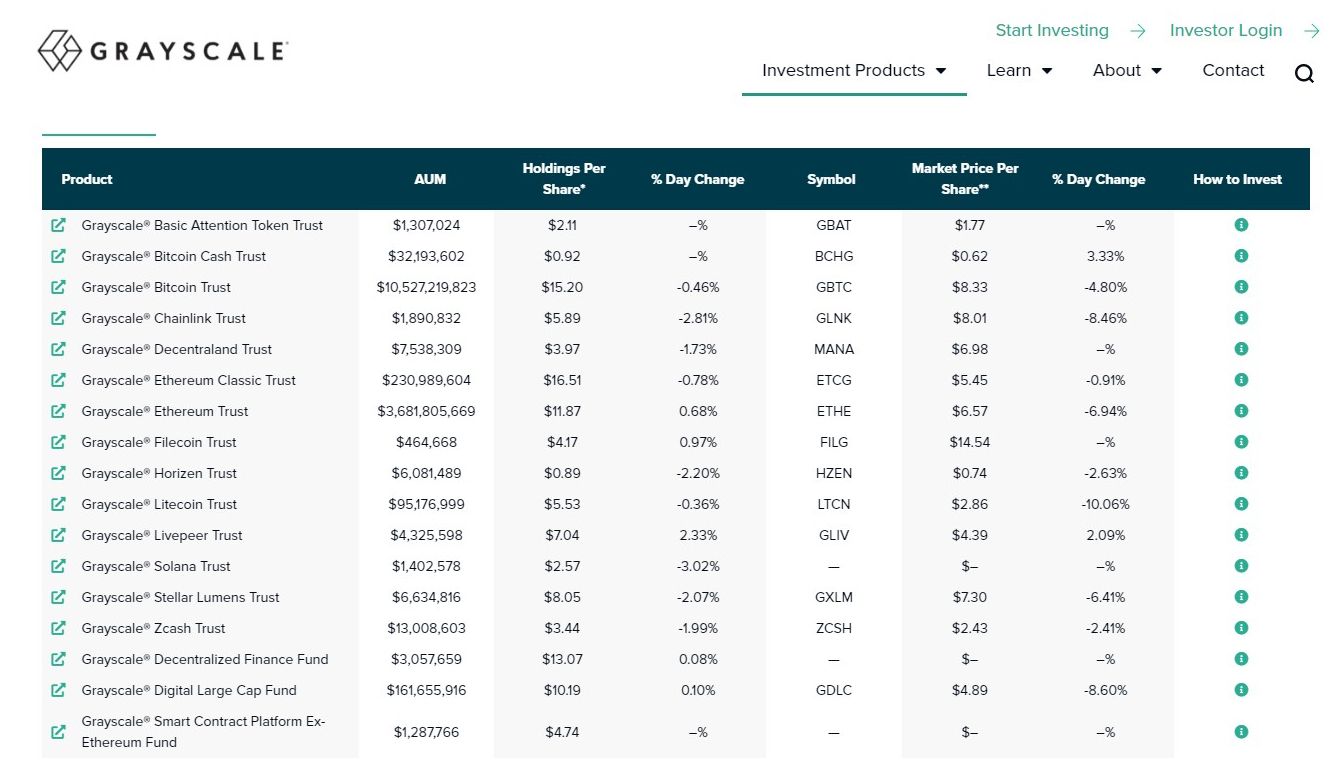Open external link icon for Grayscale Ethereum Trust

point(58,411)
